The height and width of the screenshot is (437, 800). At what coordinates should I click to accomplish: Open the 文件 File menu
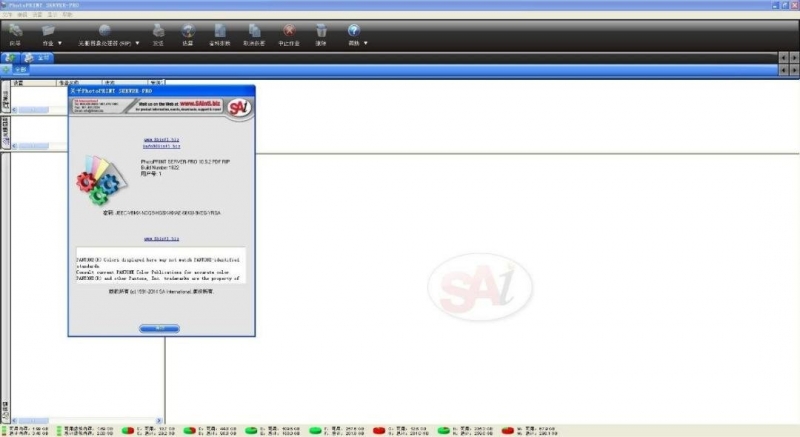click(7, 15)
